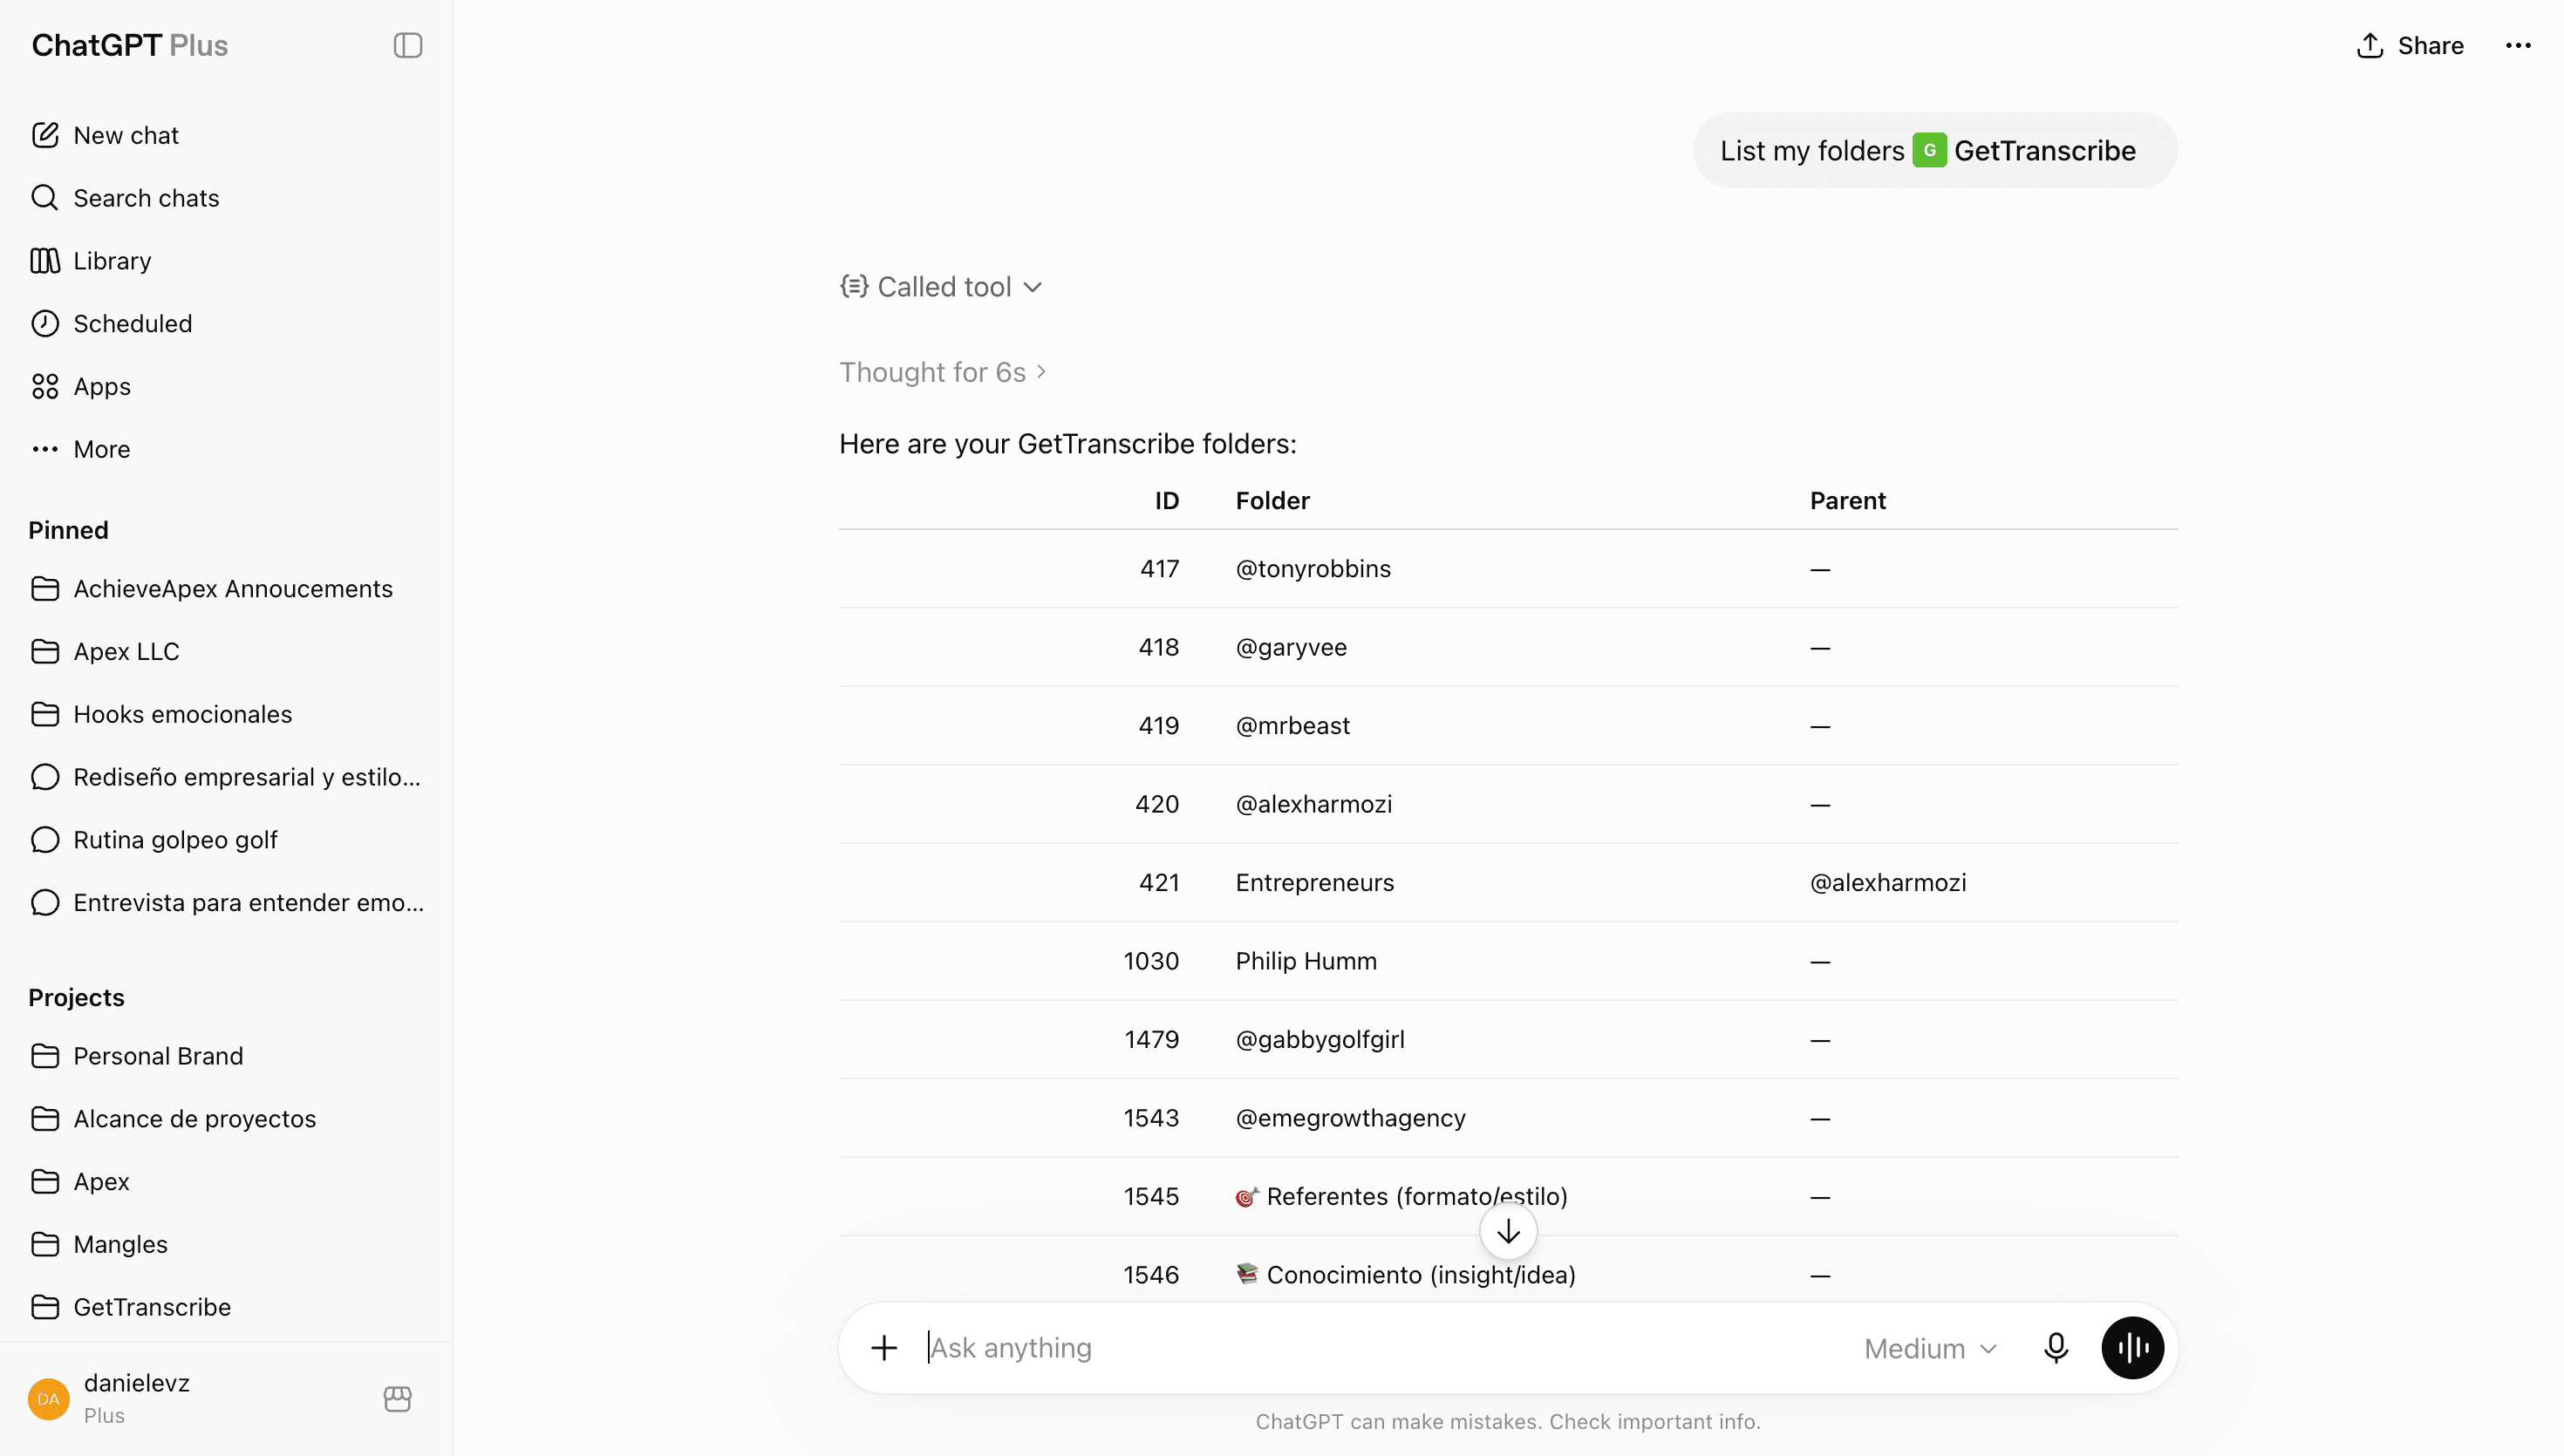Click the ChatGPT Plus logo title

point(130,46)
